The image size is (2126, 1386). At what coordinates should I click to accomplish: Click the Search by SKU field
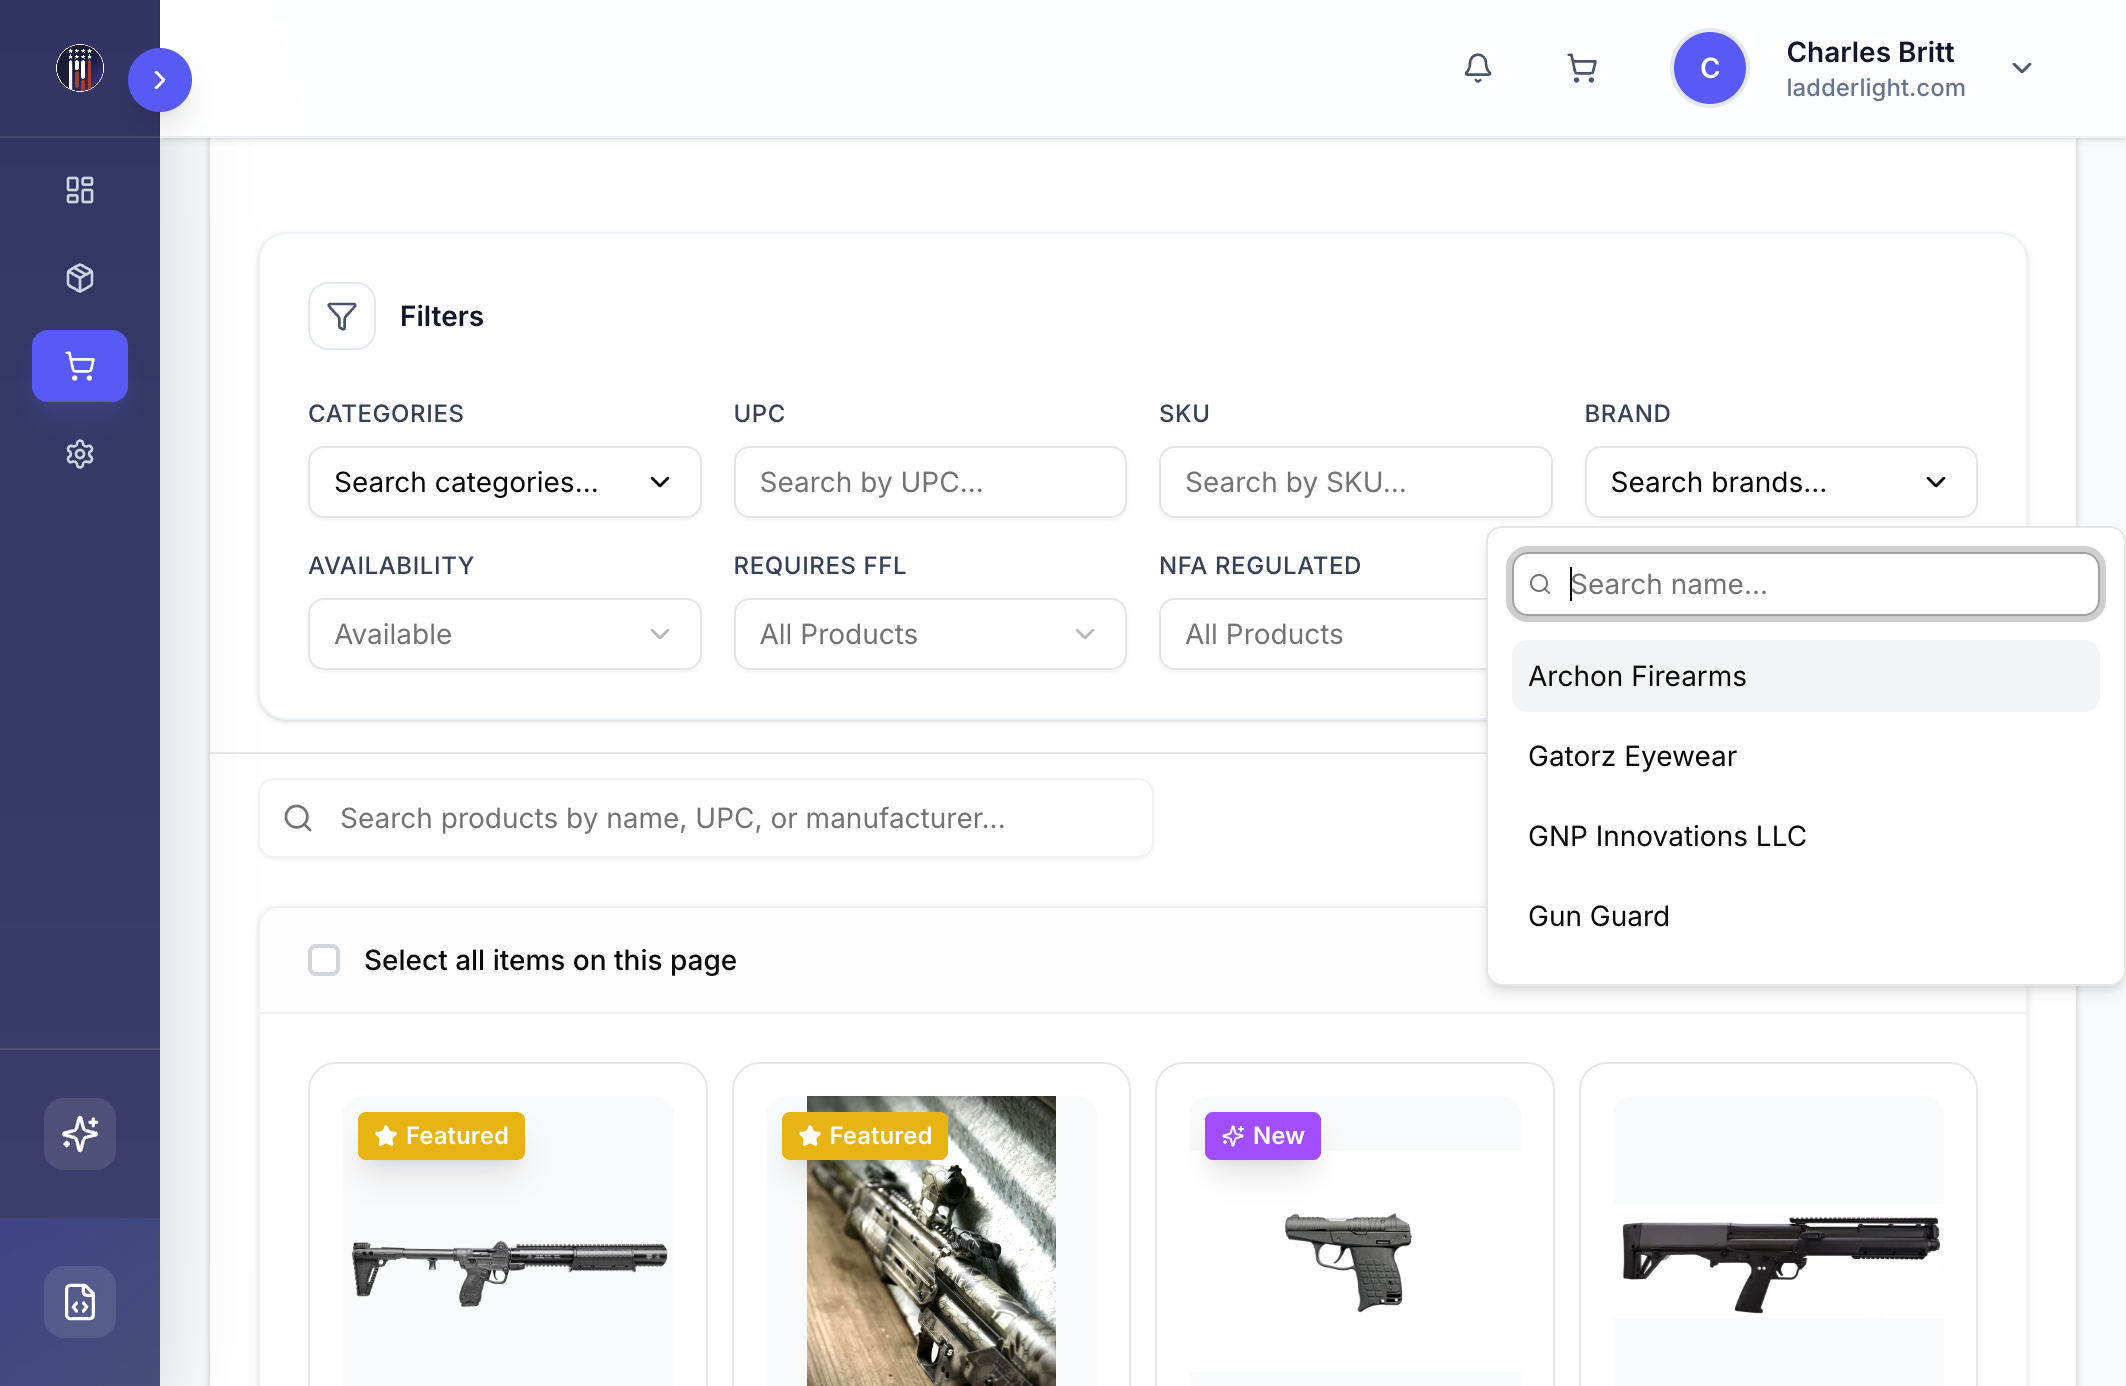(x=1355, y=482)
